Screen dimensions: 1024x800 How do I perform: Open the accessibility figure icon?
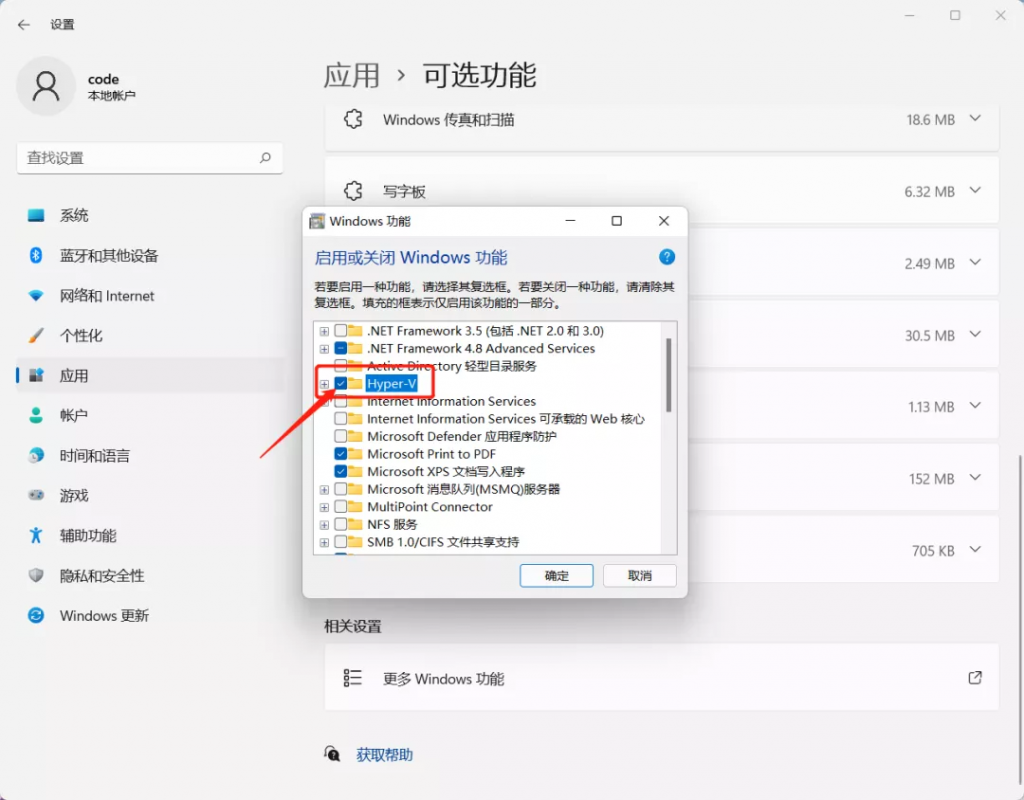[x=36, y=536]
